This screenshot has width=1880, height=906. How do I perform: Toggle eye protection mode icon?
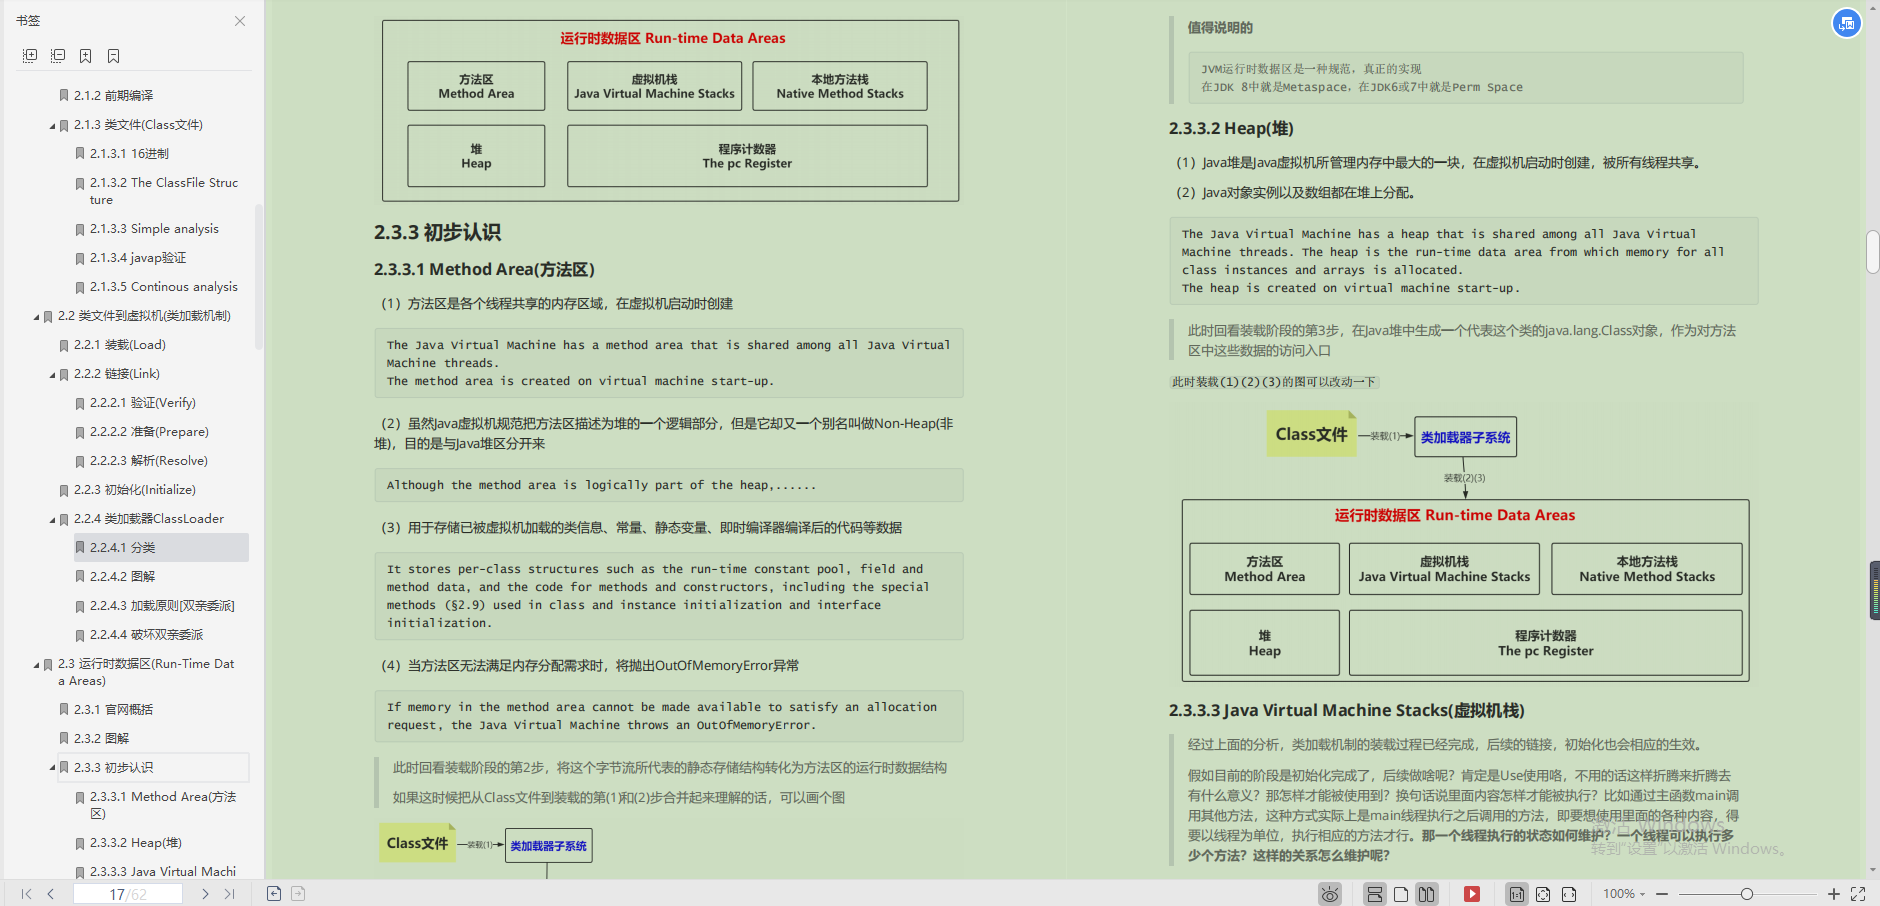1330,894
